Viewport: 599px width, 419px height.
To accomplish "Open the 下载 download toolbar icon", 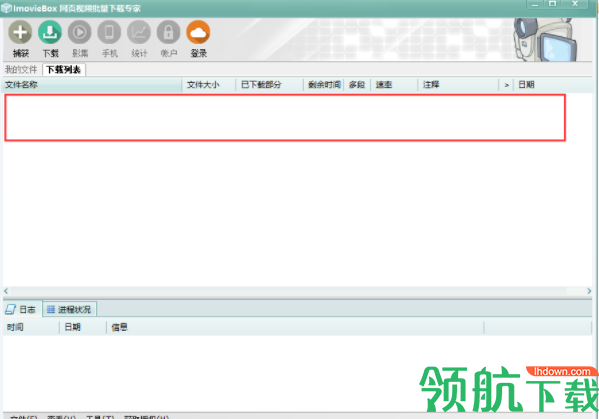I will point(50,32).
